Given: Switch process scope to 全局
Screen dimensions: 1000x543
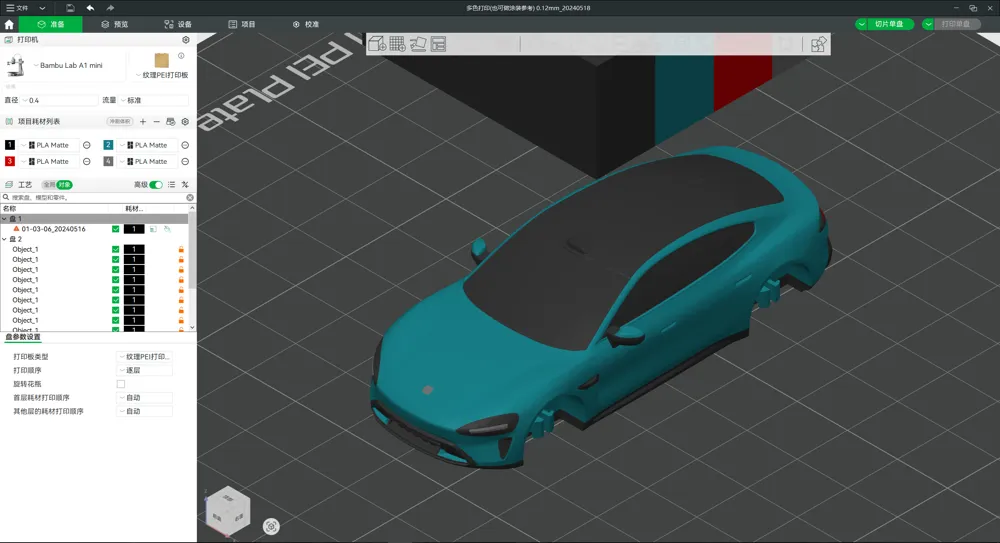Looking at the screenshot, I should point(48,184).
